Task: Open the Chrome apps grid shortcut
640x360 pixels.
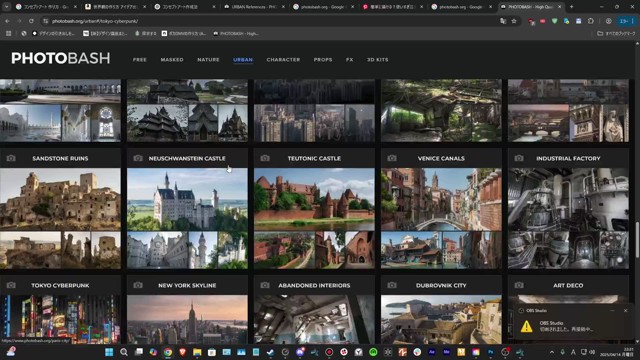Action: pyautogui.click(x=8, y=33)
